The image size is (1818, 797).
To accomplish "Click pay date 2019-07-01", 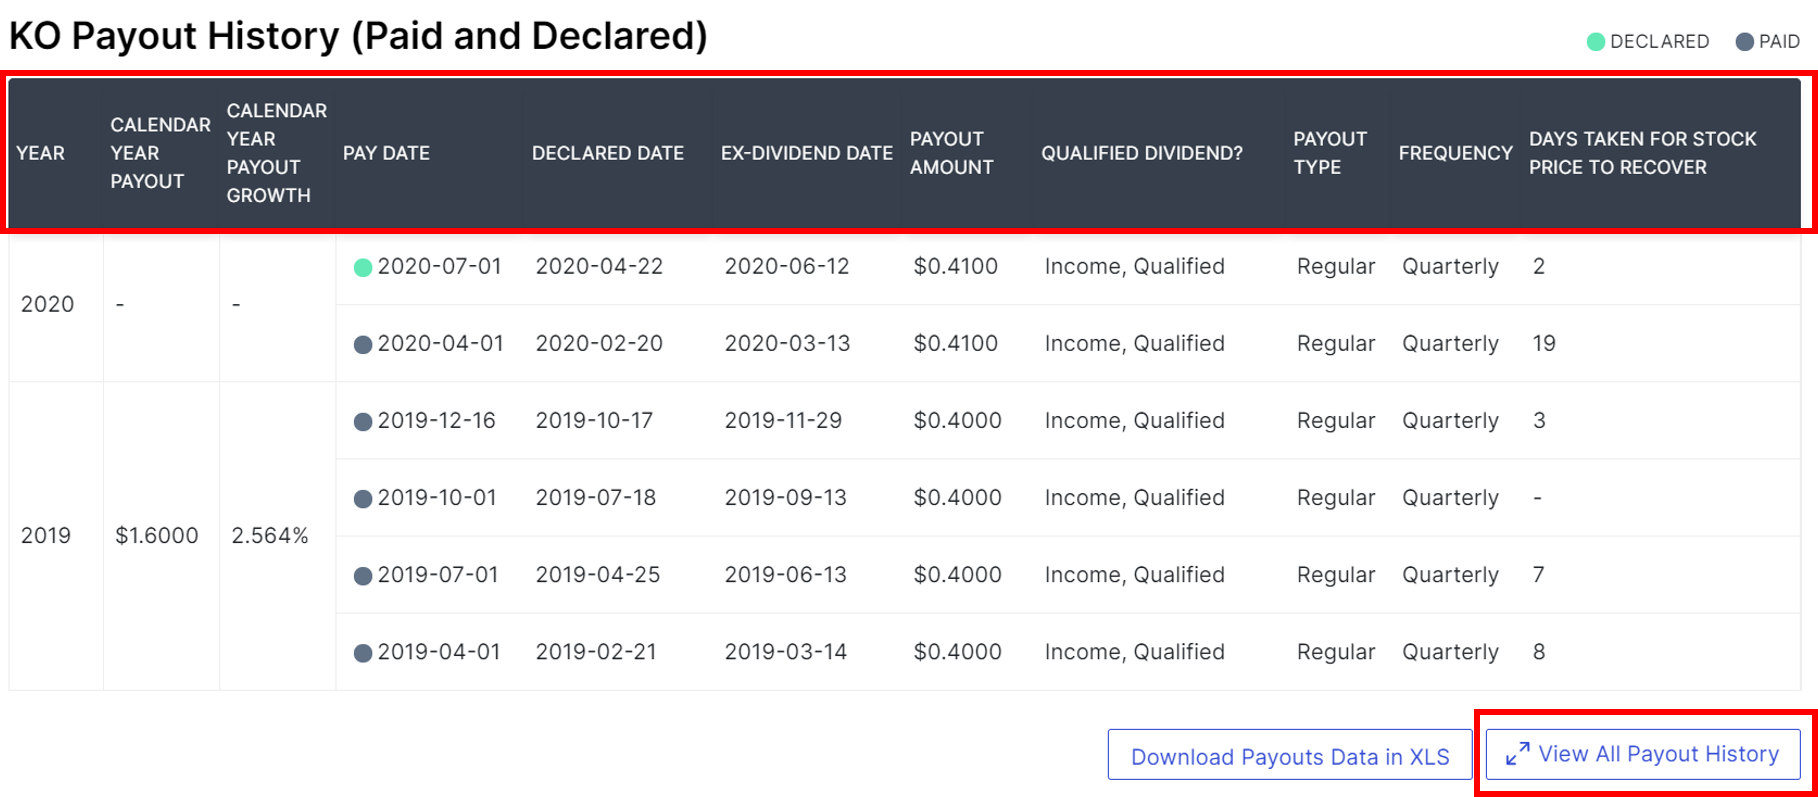I will [437, 574].
